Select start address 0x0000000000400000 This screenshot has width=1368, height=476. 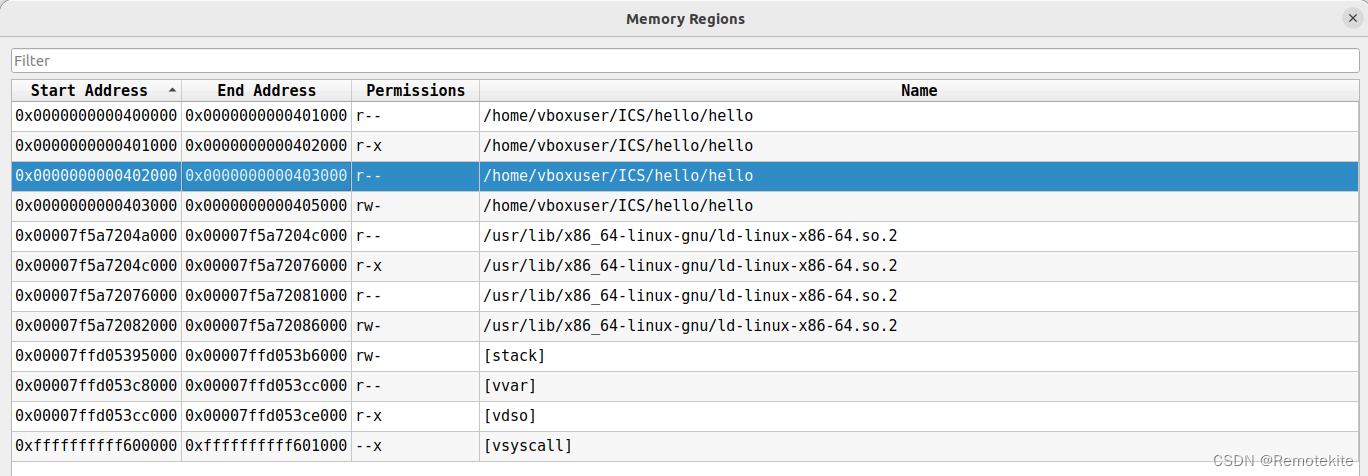pyautogui.click(x=96, y=116)
